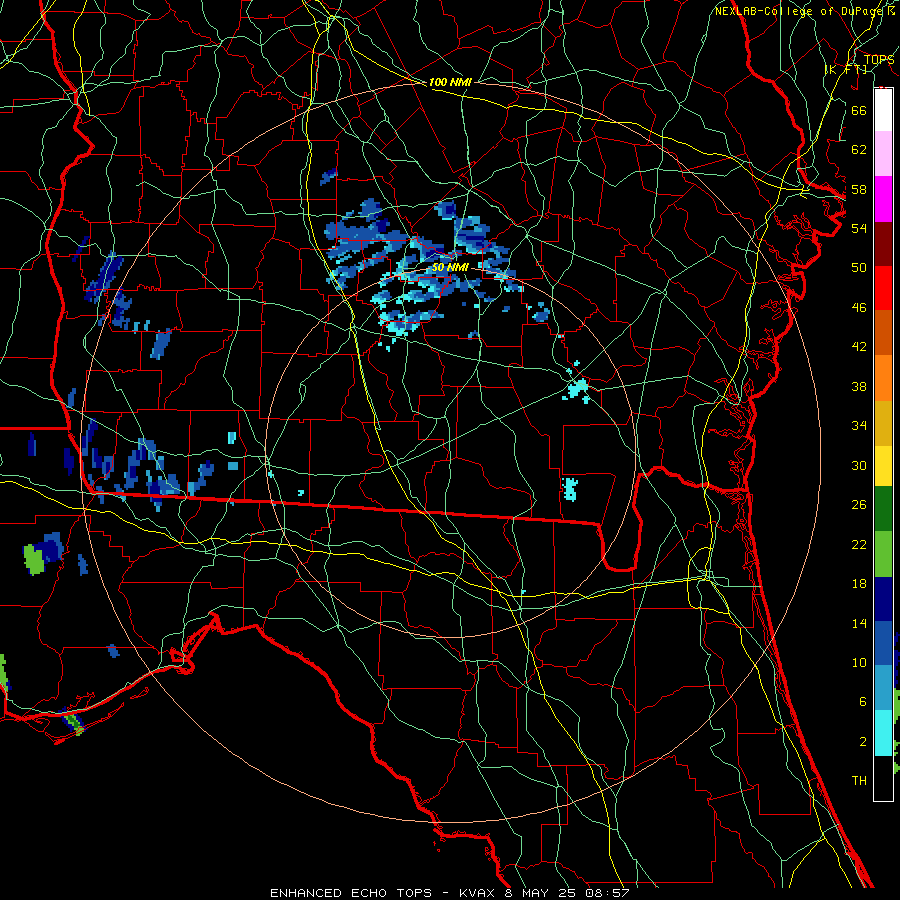The image size is (900, 900).
Task: Click the 'TH' legend label
Action: pos(859,781)
